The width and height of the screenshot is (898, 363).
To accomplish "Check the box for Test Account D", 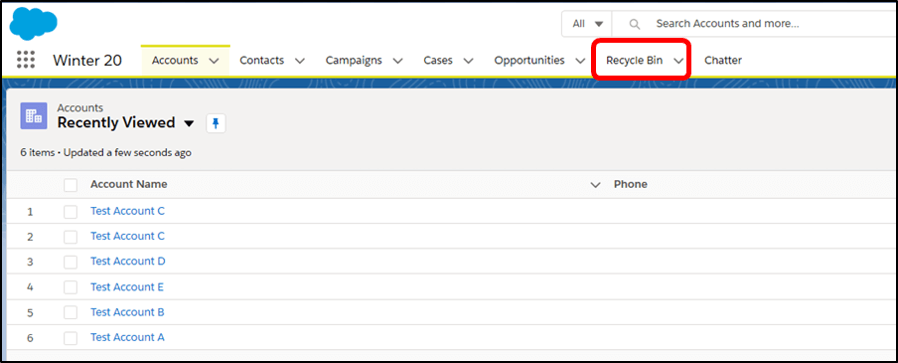I will 70,262.
